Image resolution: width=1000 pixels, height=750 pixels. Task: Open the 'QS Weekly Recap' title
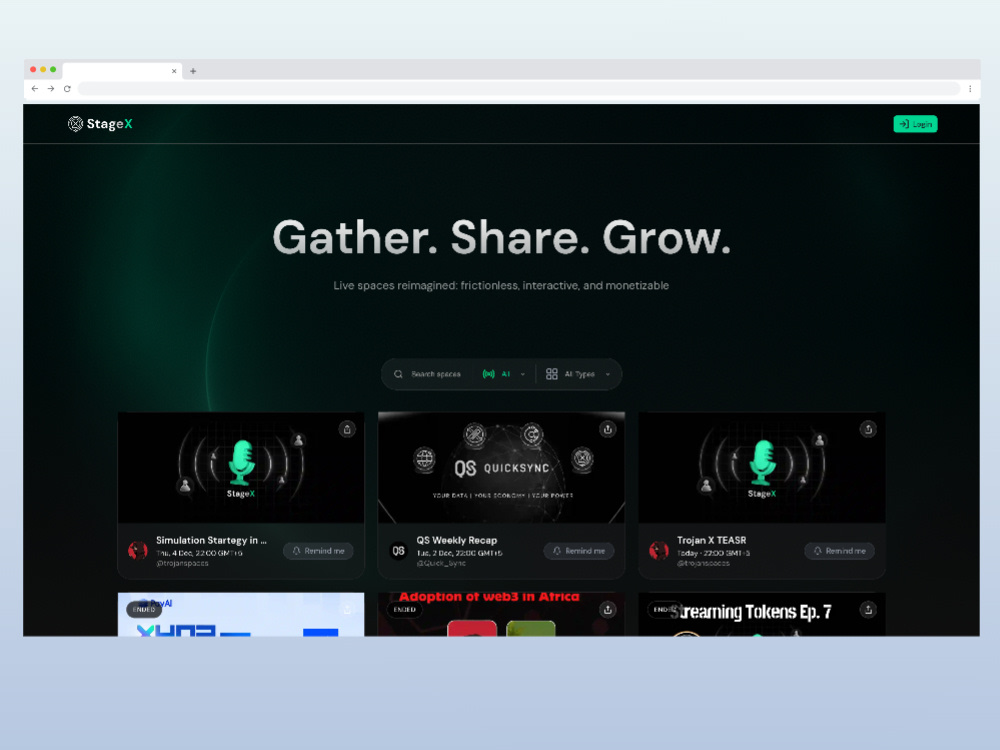tap(457, 540)
